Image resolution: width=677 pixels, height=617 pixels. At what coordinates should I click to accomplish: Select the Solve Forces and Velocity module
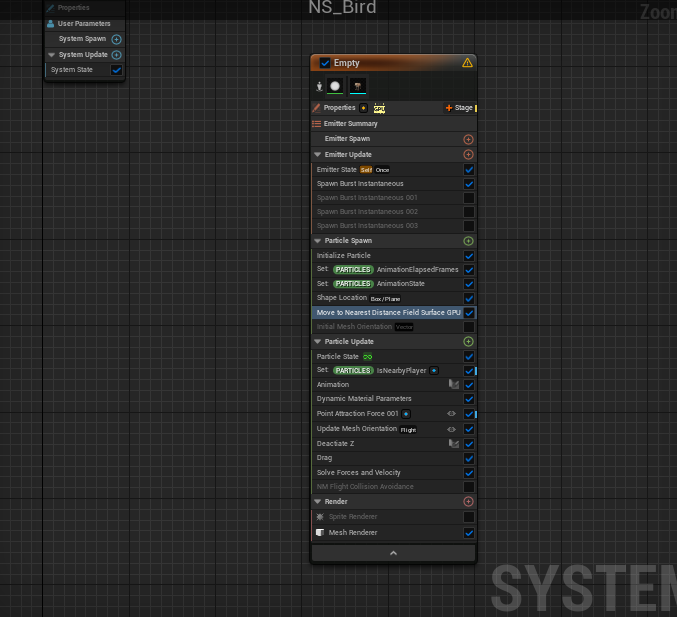[x=393, y=472]
